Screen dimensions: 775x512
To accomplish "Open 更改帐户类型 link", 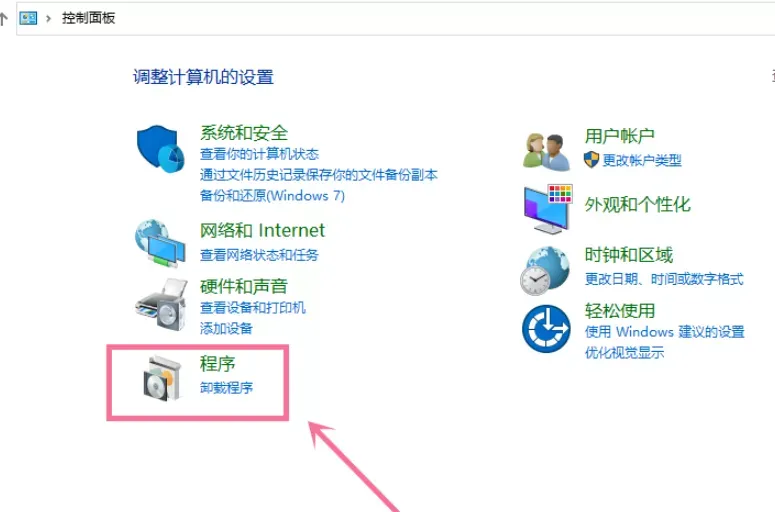I will (x=642, y=160).
